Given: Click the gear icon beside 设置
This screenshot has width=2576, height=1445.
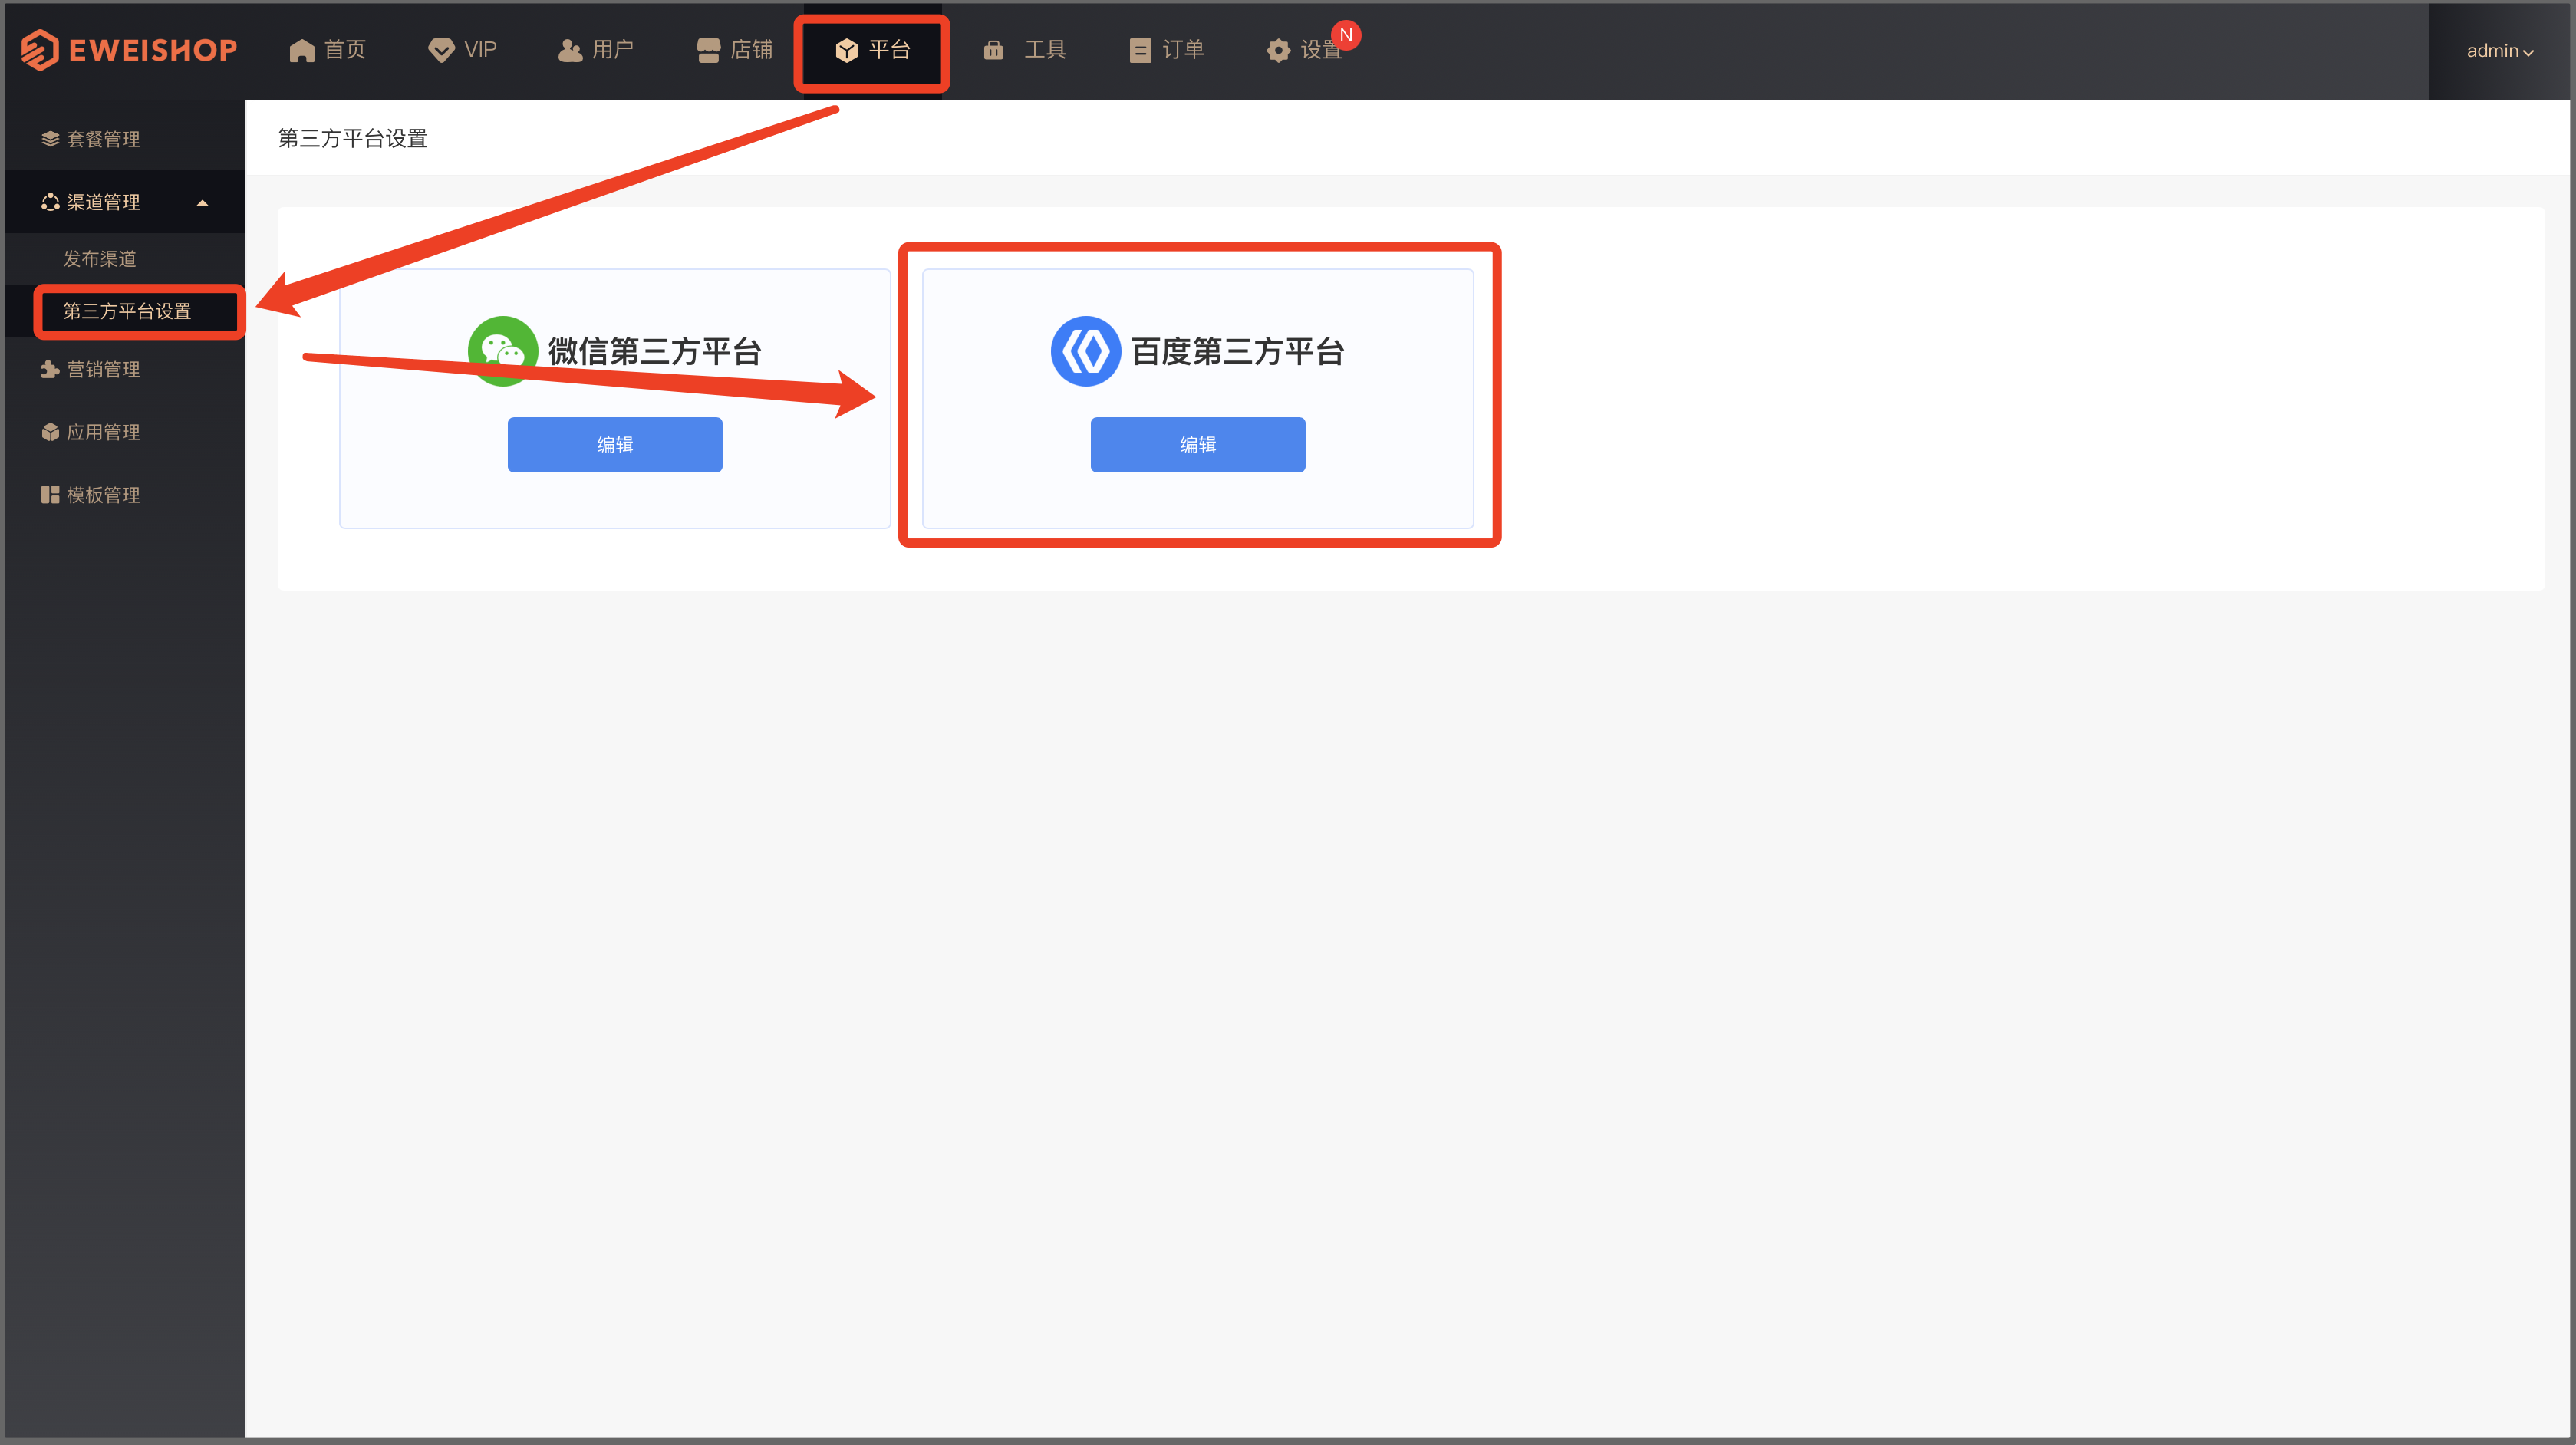Looking at the screenshot, I should point(1278,50).
